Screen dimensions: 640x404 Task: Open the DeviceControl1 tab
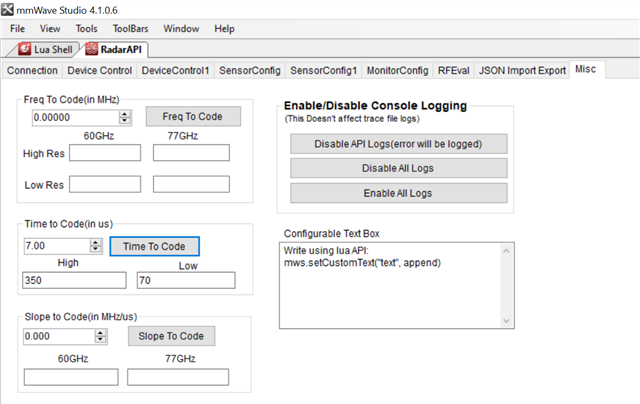(175, 70)
